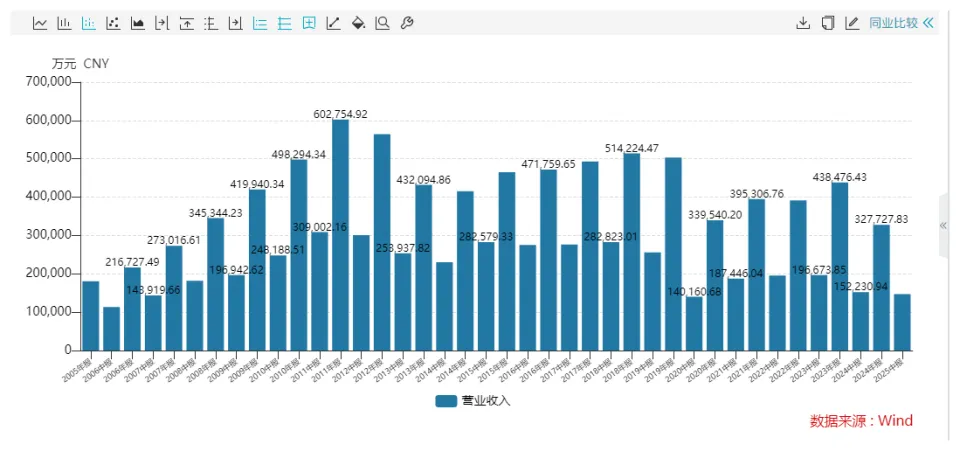Select the trend line drawing icon

pos(334,23)
